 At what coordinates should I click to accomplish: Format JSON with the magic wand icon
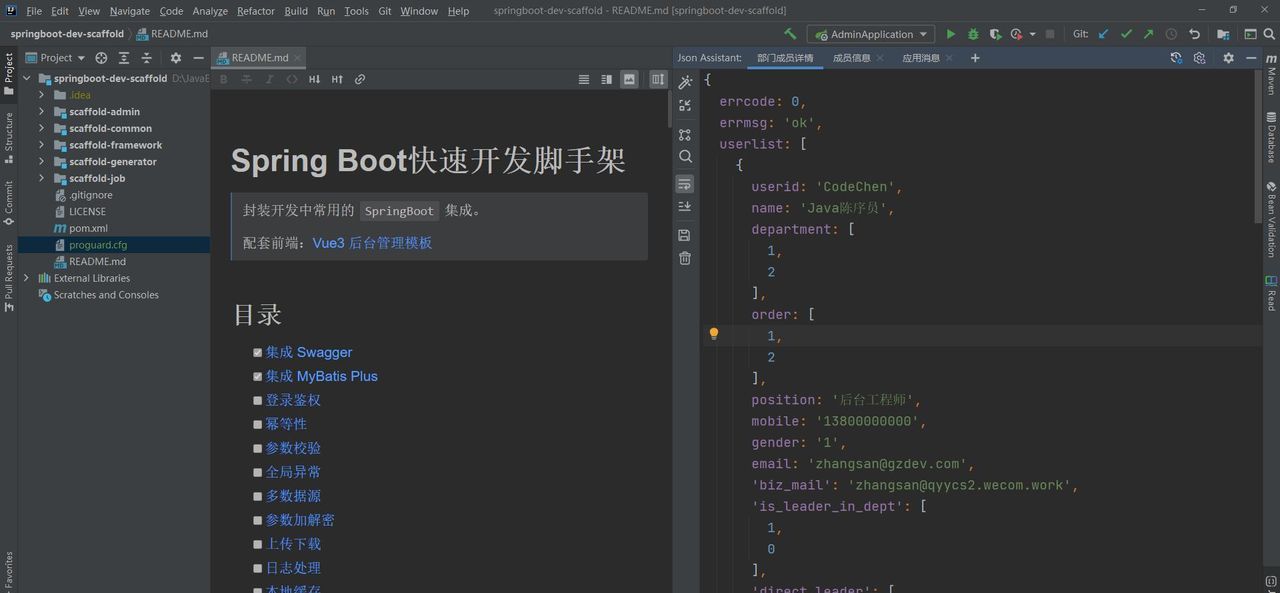click(x=685, y=81)
